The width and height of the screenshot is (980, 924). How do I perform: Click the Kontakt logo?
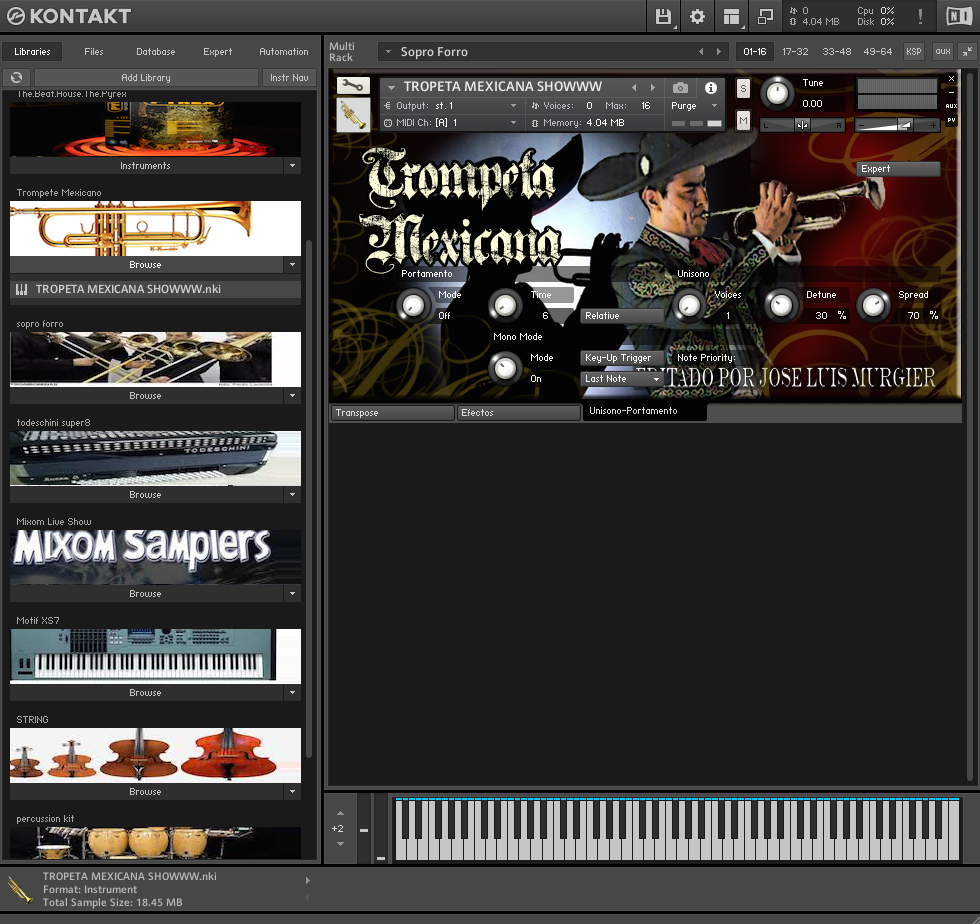[69, 16]
